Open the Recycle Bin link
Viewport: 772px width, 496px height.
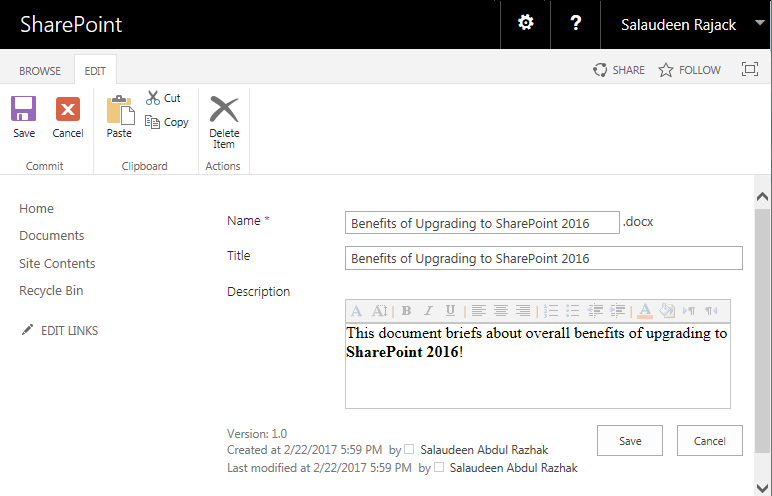(51, 291)
